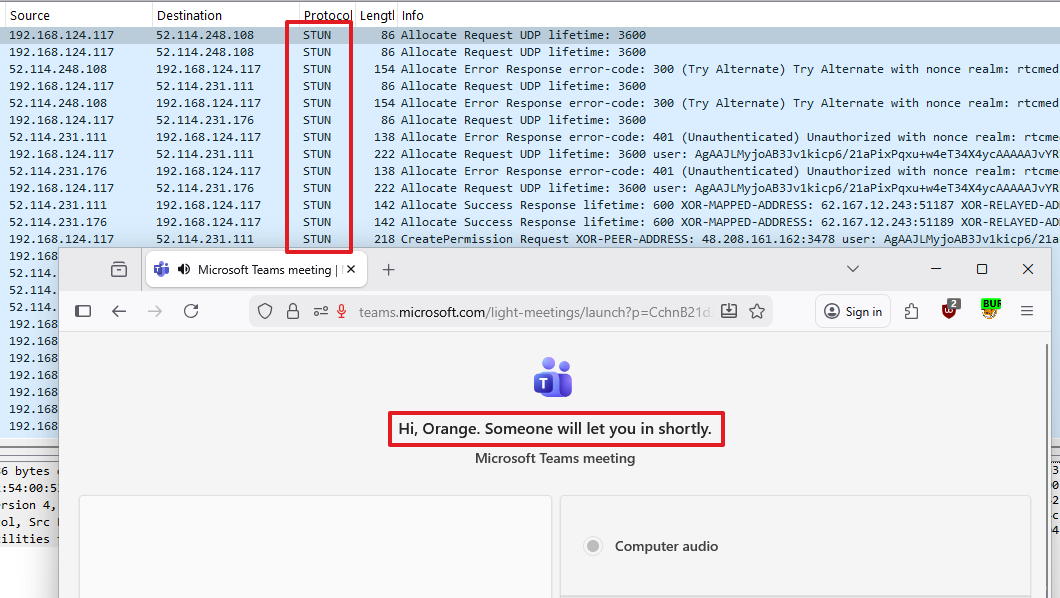Click the Sign in button
1060x598 pixels.
click(x=853, y=311)
